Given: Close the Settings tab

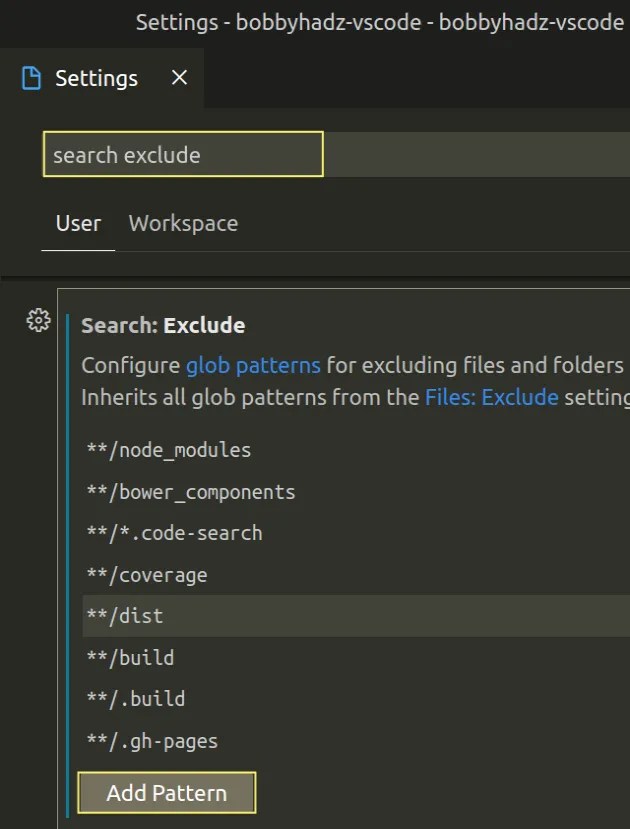Looking at the screenshot, I should tap(178, 76).
